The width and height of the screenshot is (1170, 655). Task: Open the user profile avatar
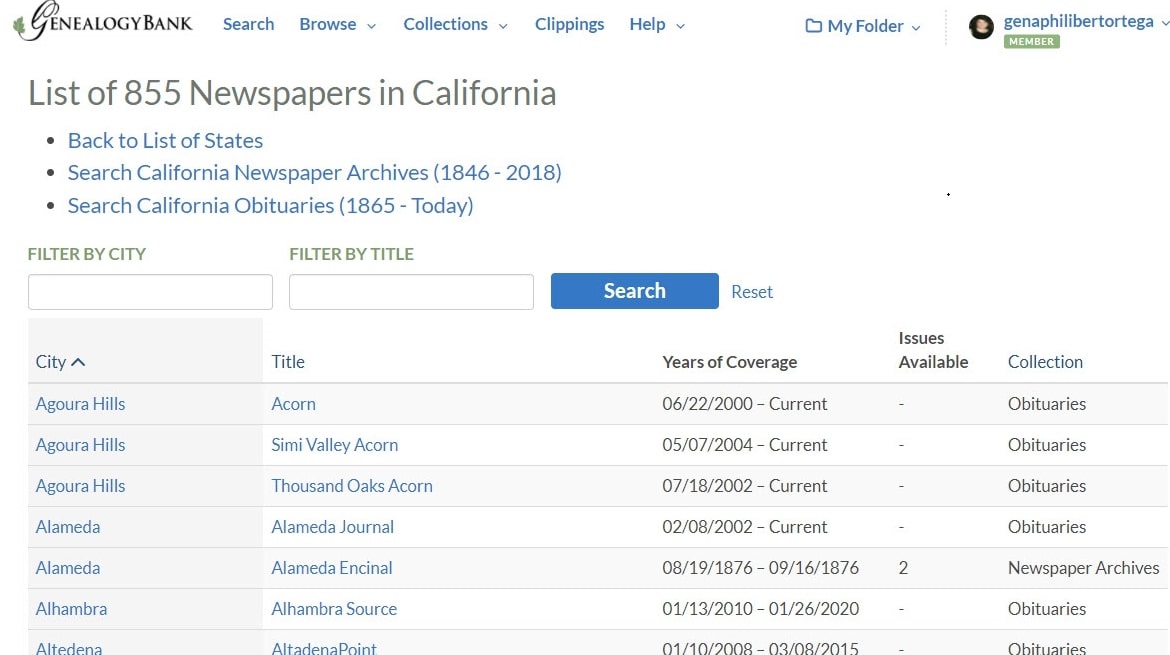[980, 27]
